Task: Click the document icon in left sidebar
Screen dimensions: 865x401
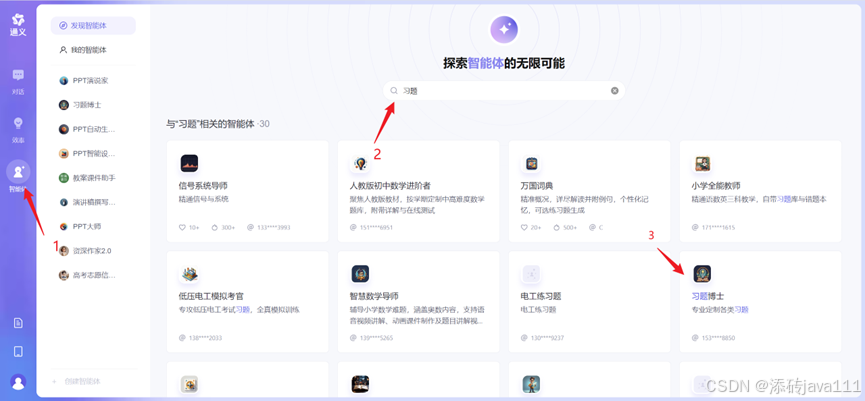Action: [x=18, y=323]
